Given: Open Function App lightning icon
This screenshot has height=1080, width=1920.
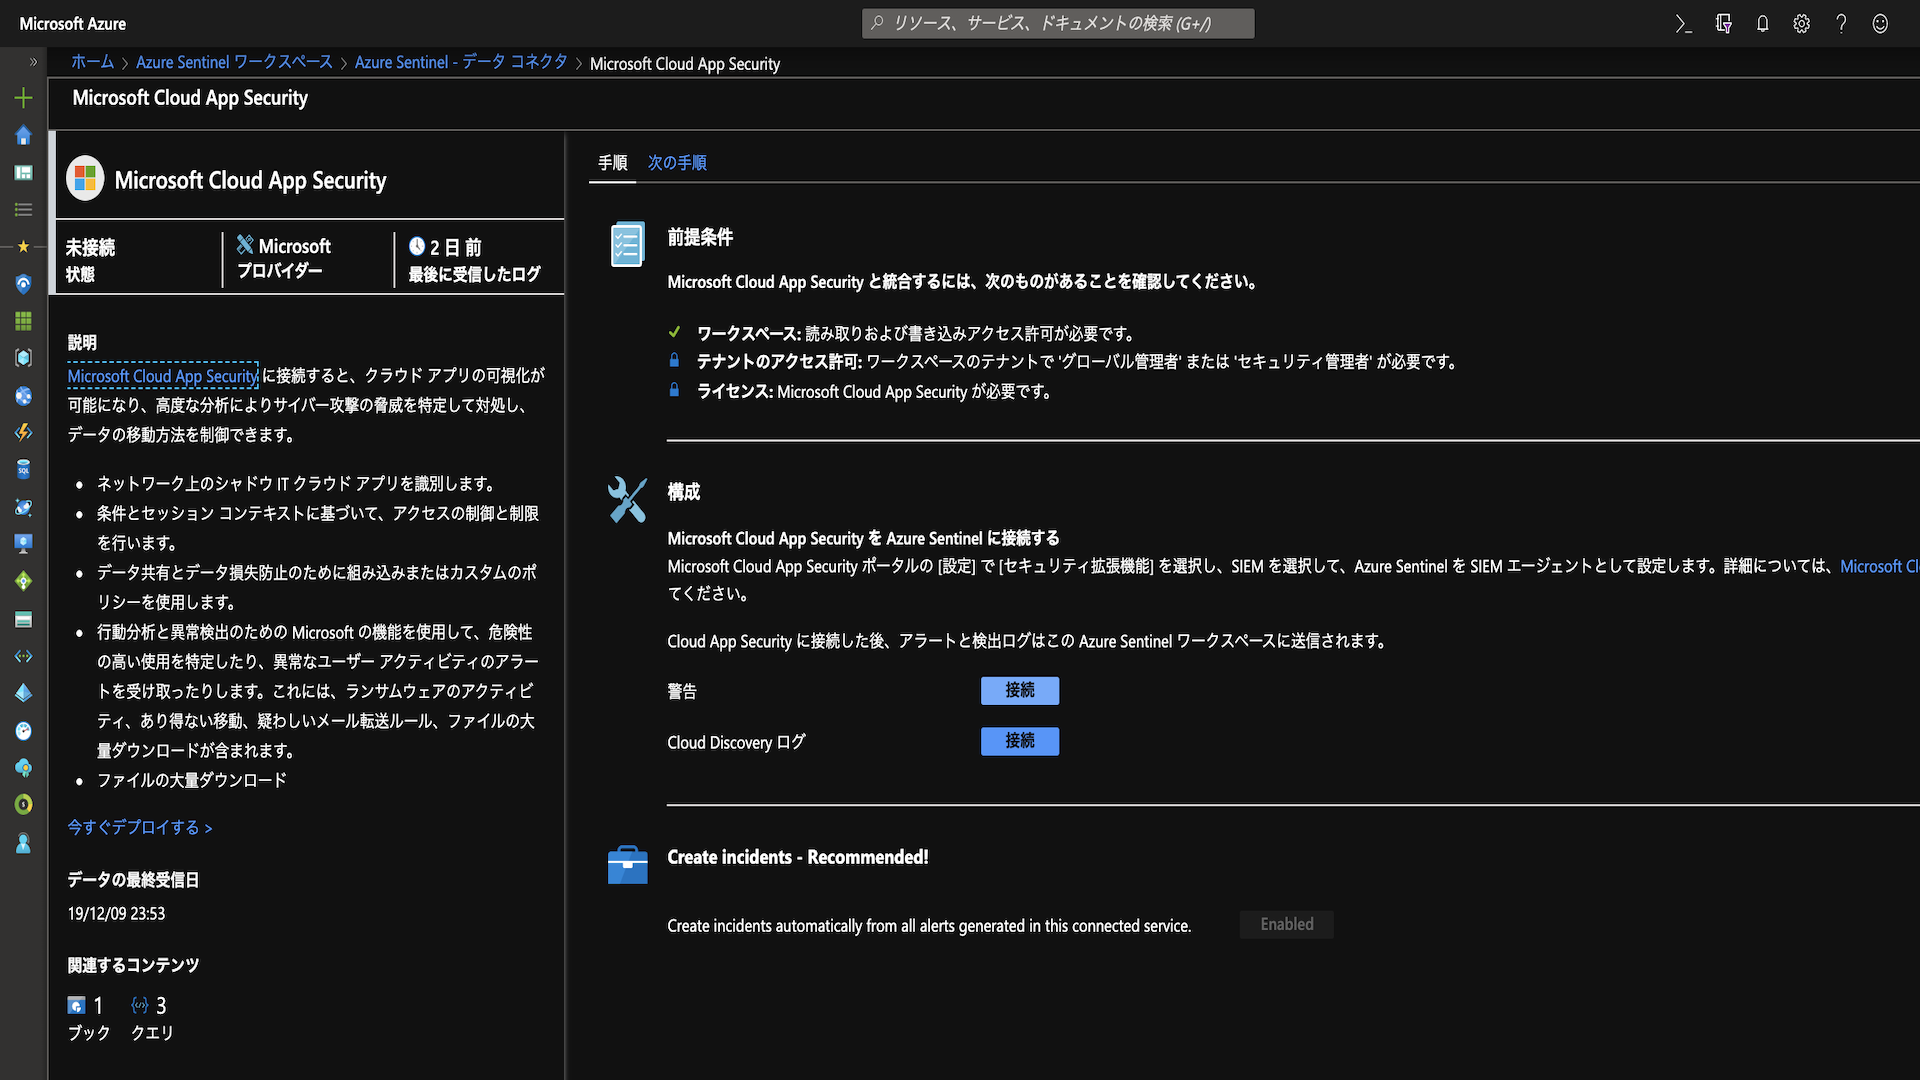Looking at the screenshot, I should click(23, 432).
